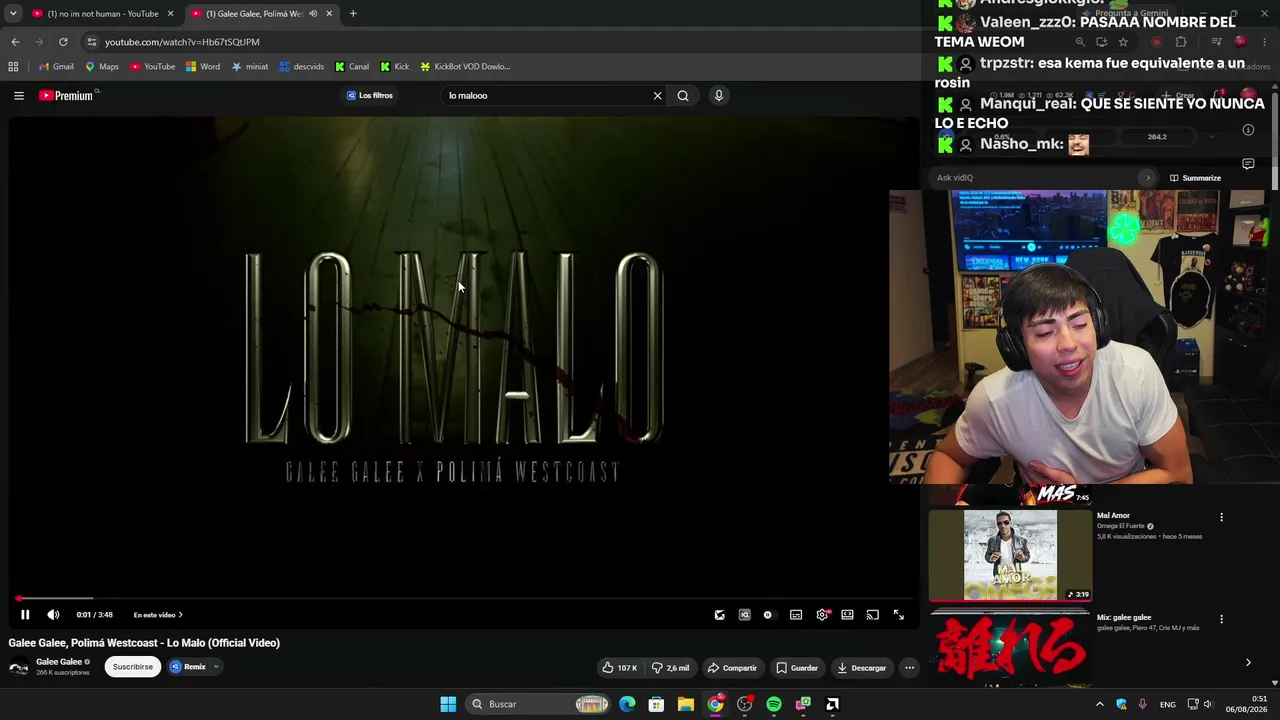
Task: Open the 'Los filtros' button
Action: coord(370,96)
